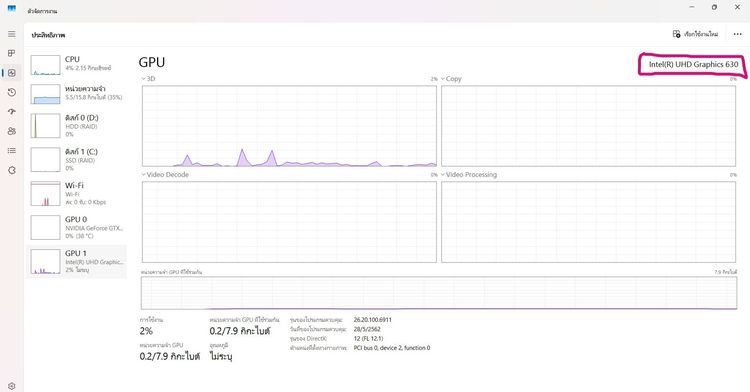Click the 2% utilization value
This screenshot has width=750, height=392.
click(146, 331)
